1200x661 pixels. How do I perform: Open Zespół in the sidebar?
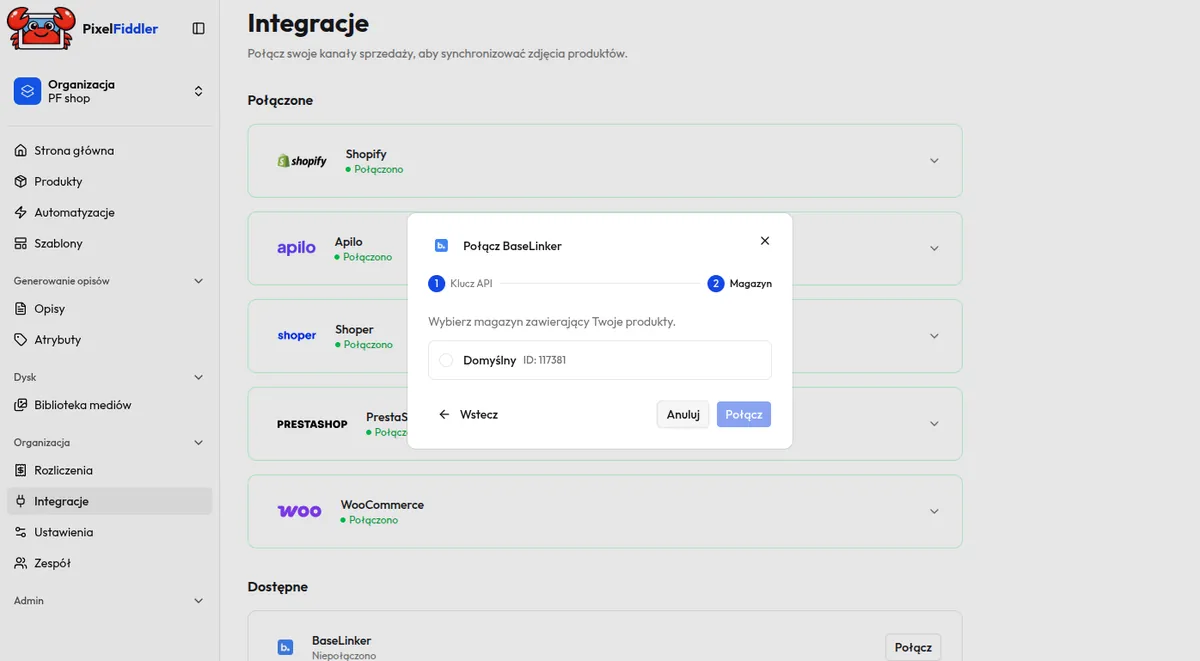point(110,563)
